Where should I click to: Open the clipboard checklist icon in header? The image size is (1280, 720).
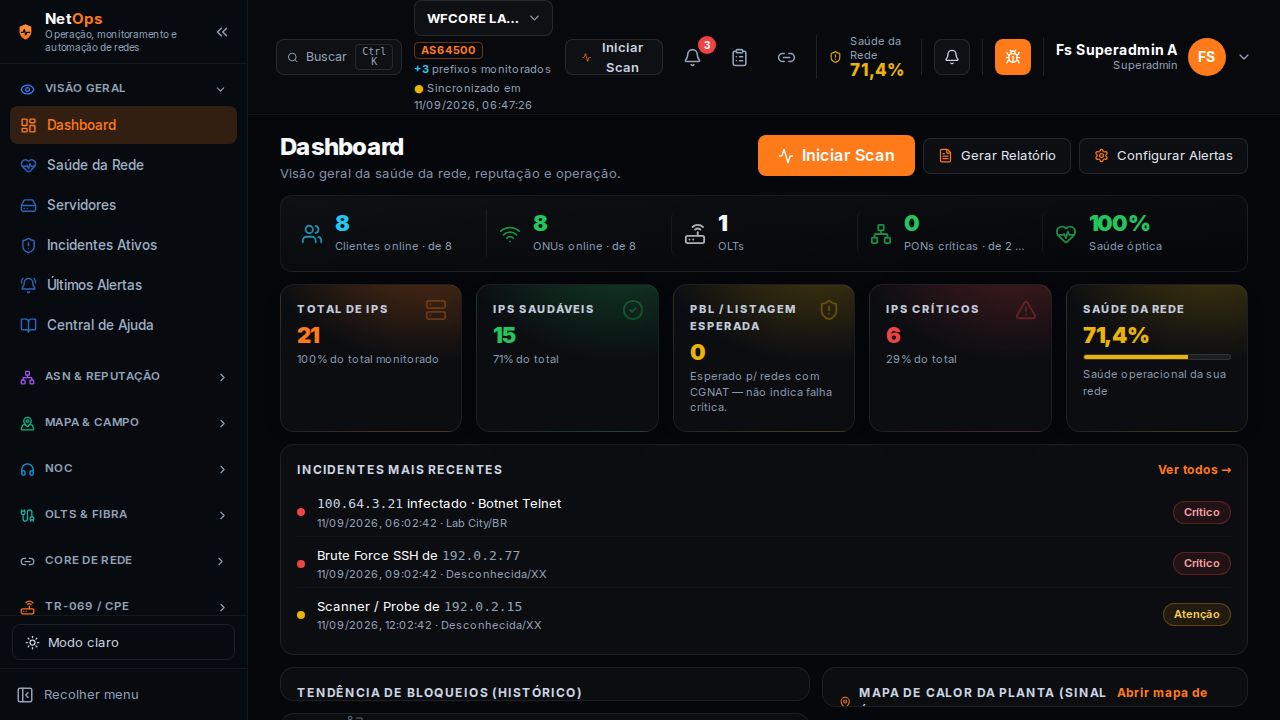pos(740,57)
